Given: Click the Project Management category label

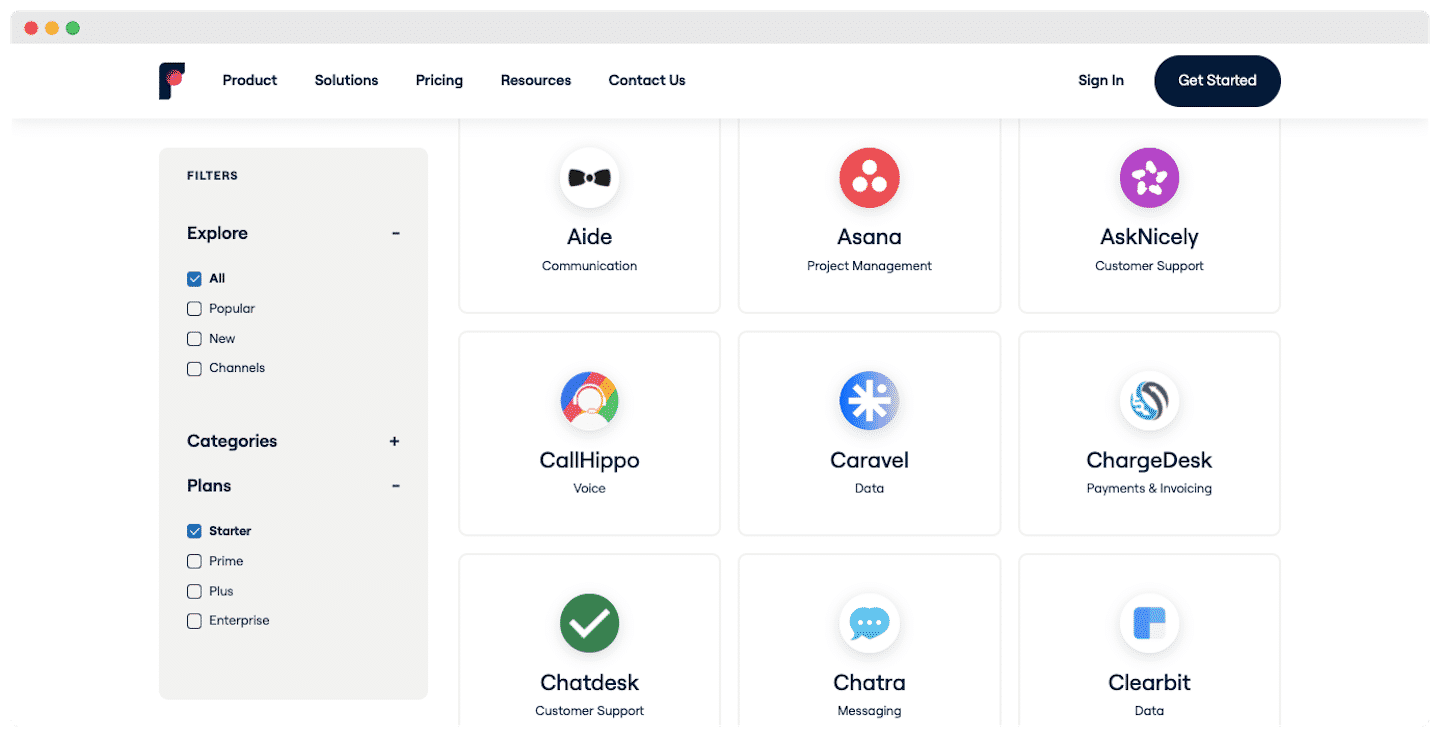Looking at the screenshot, I should (869, 266).
